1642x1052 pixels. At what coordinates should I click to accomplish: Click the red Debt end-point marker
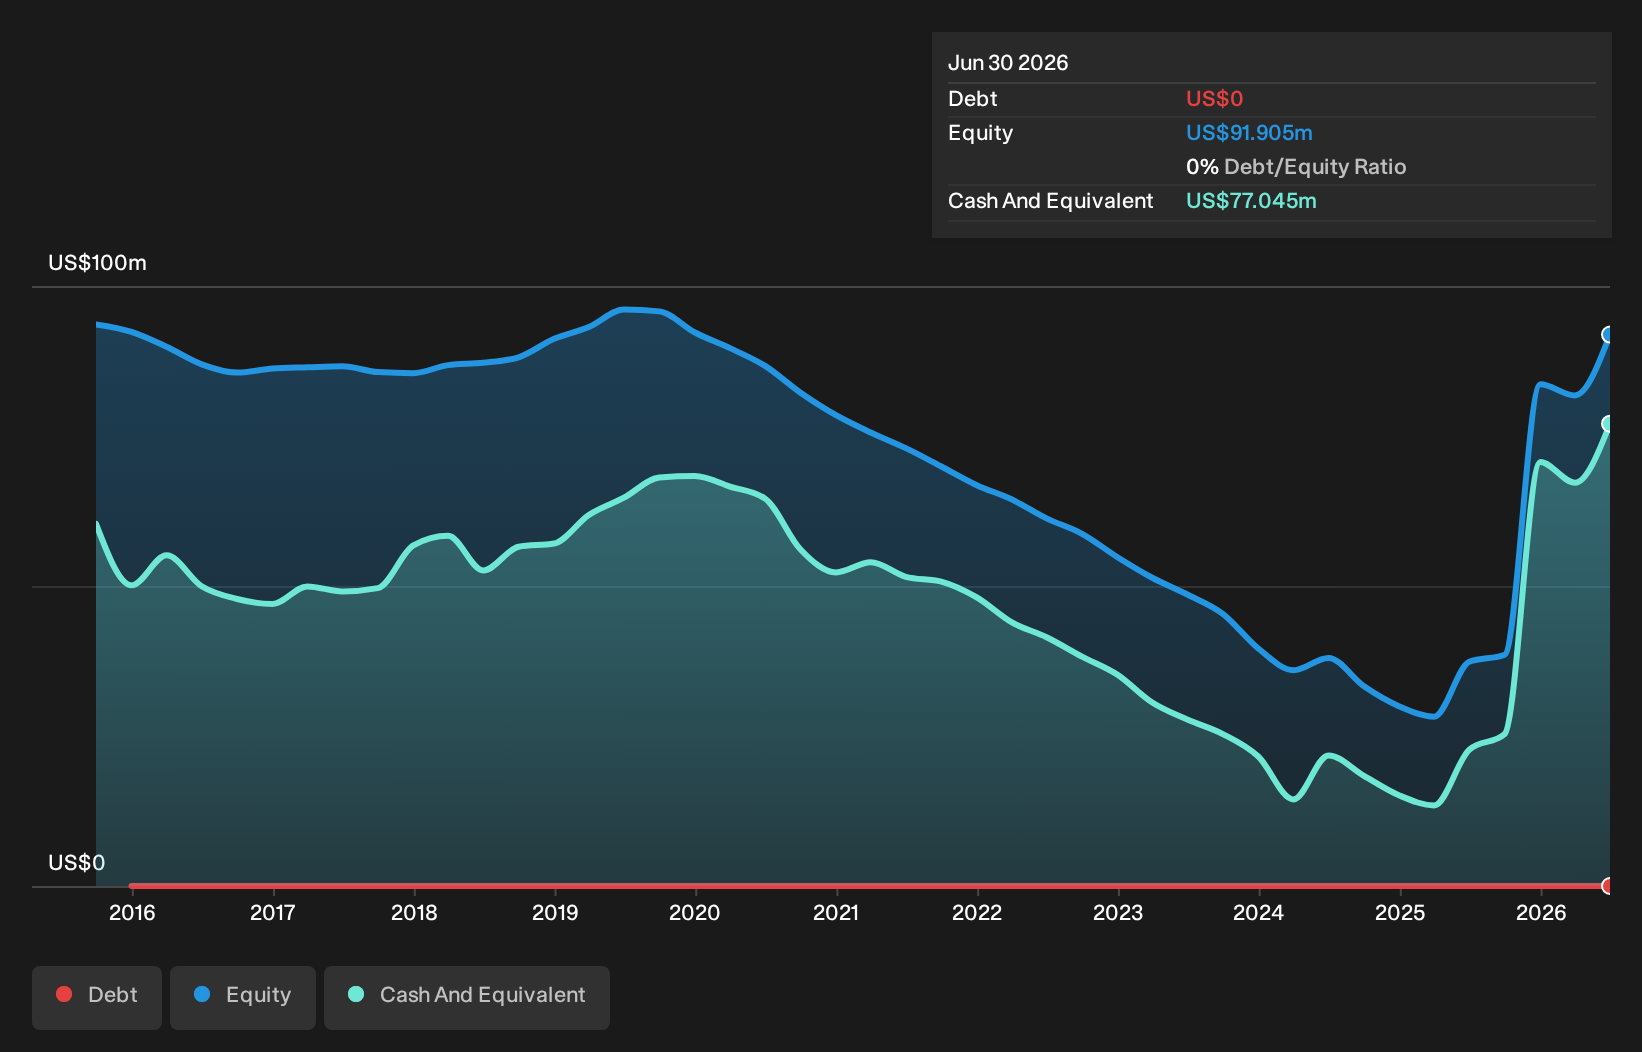[x=1608, y=885]
